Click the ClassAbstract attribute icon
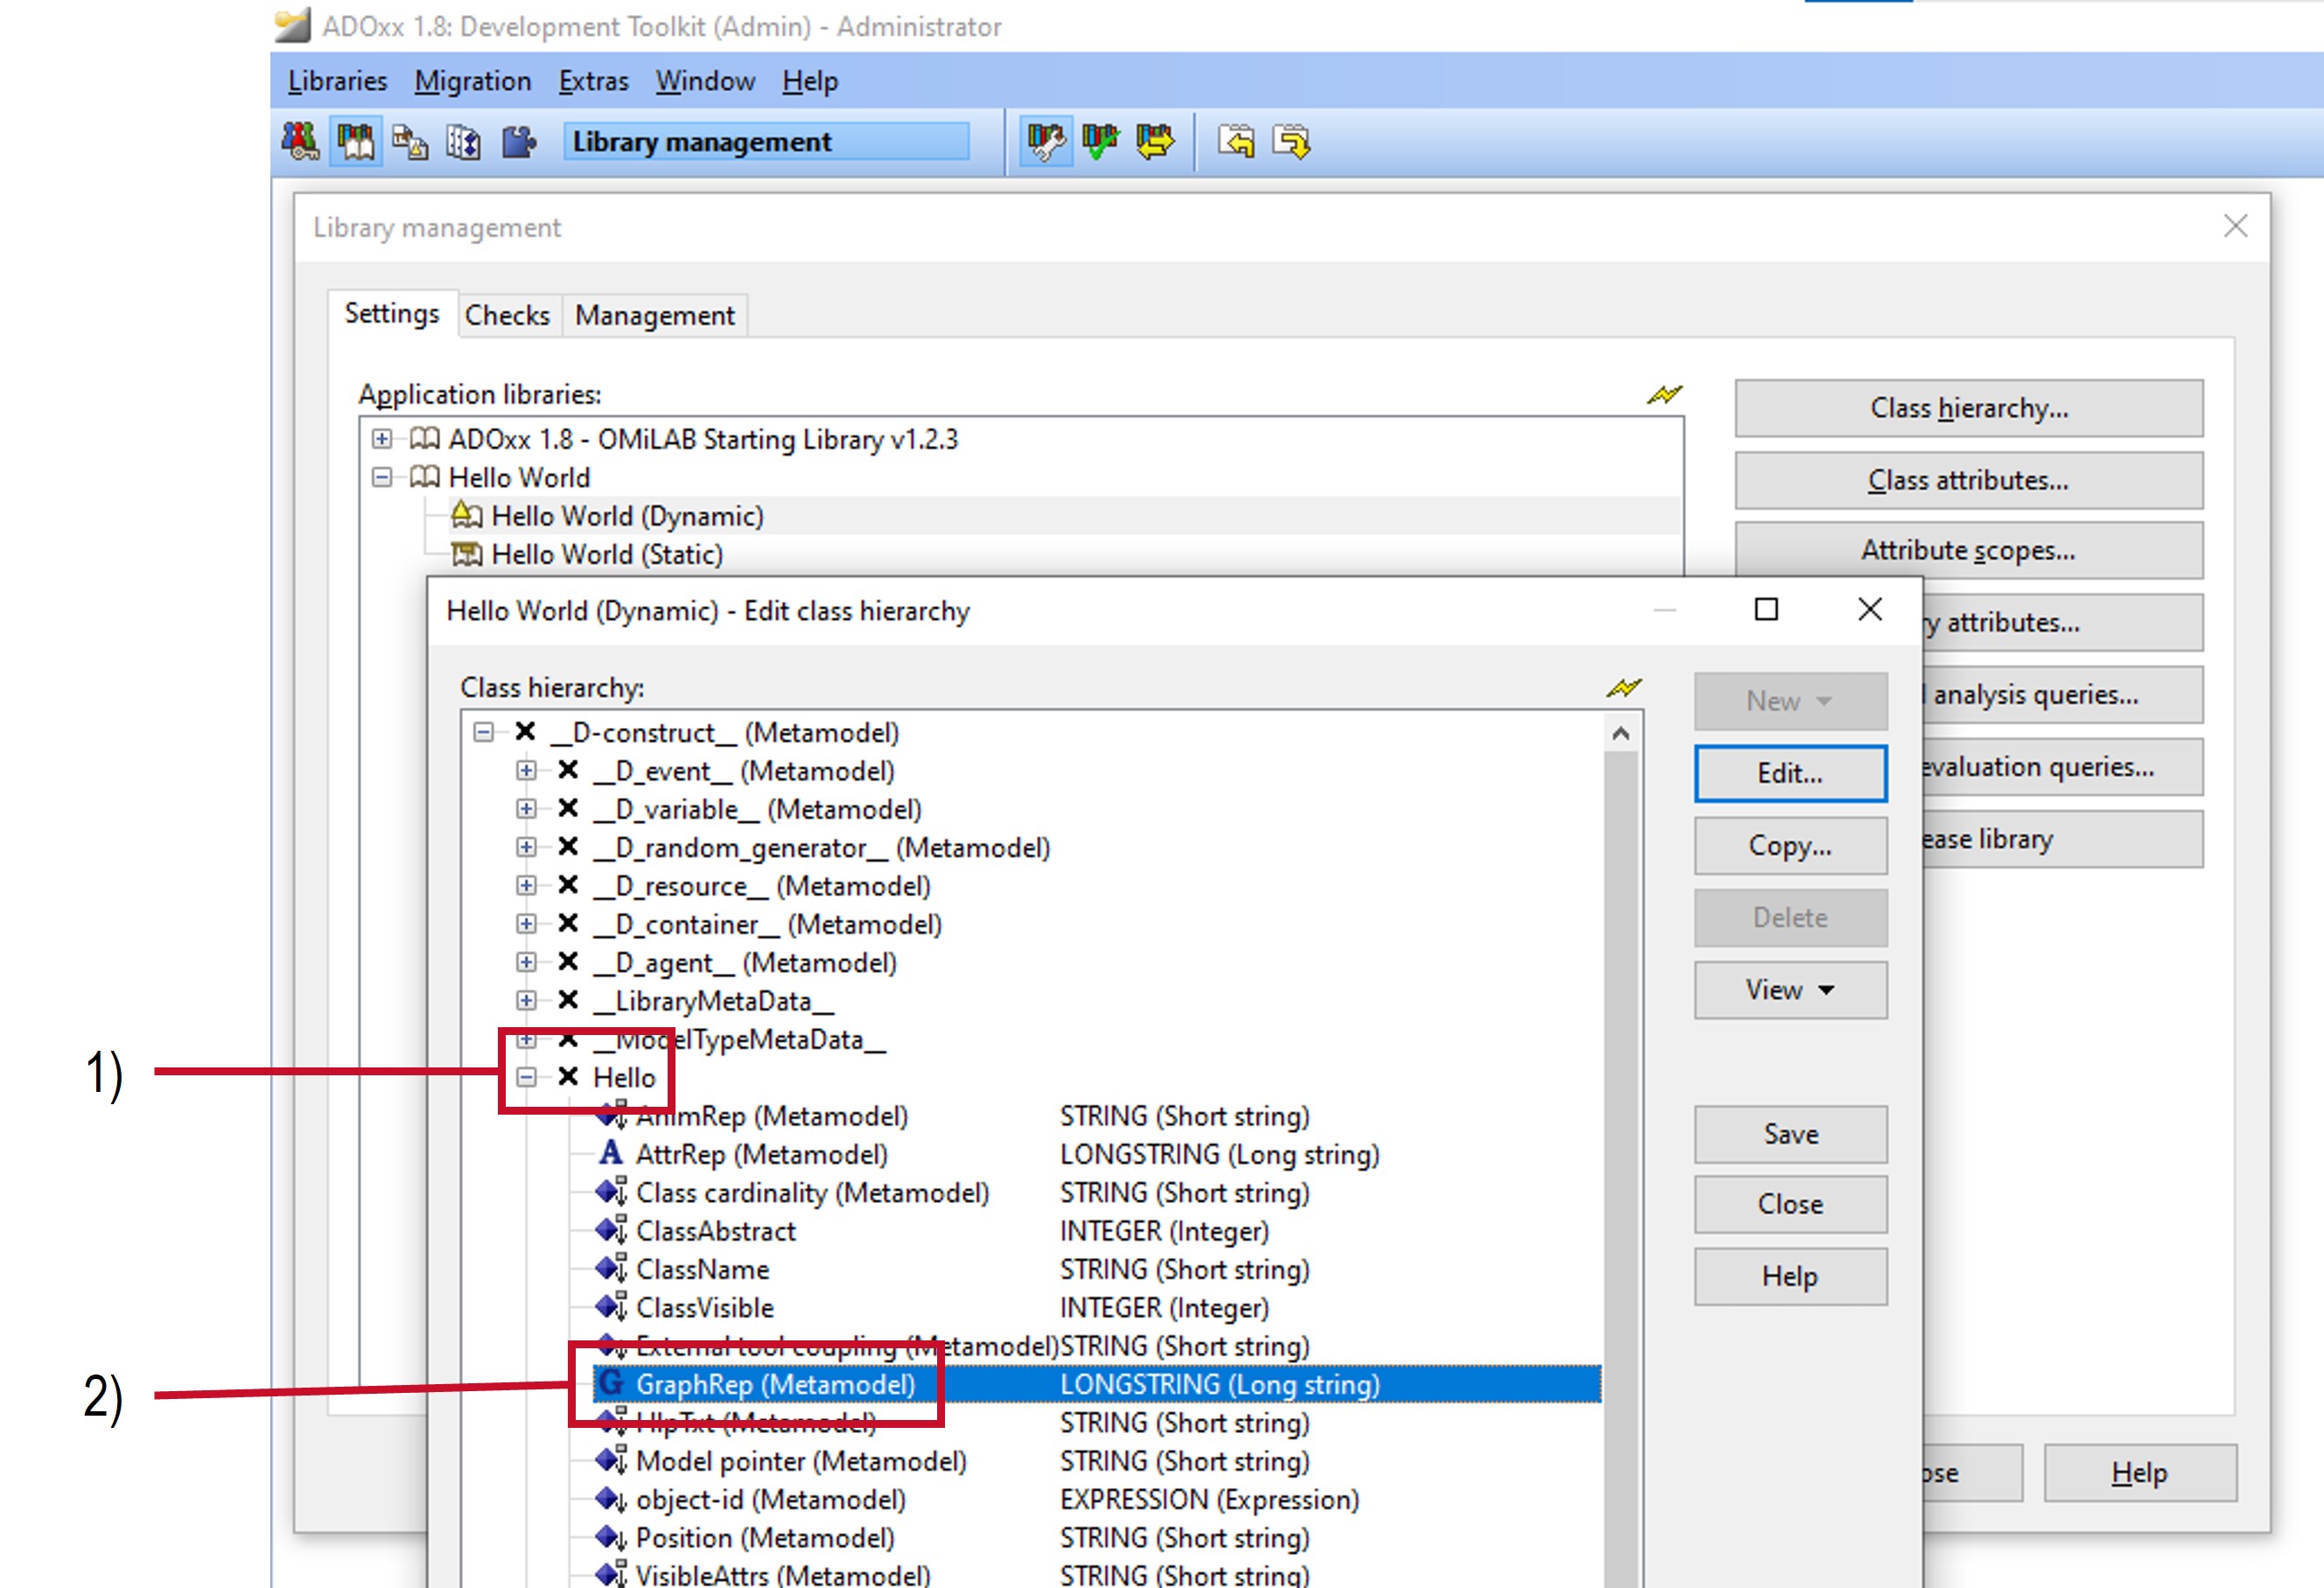The image size is (2324, 1588). [x=611, y=1230]
